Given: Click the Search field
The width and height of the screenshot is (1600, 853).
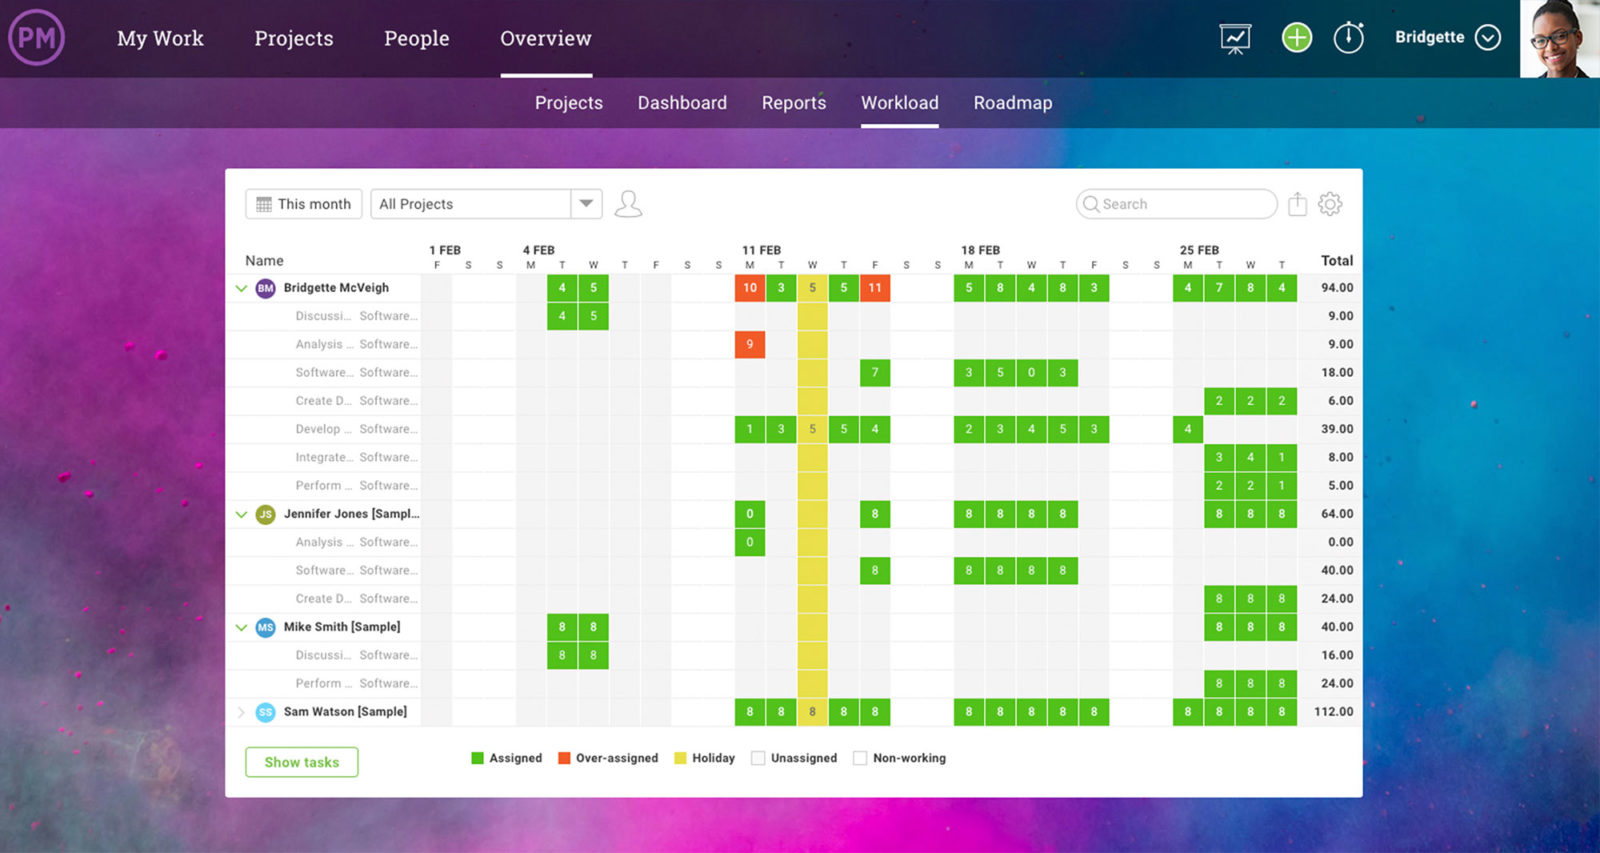Looking at the screenshot, I should [x=1176, y=204].
